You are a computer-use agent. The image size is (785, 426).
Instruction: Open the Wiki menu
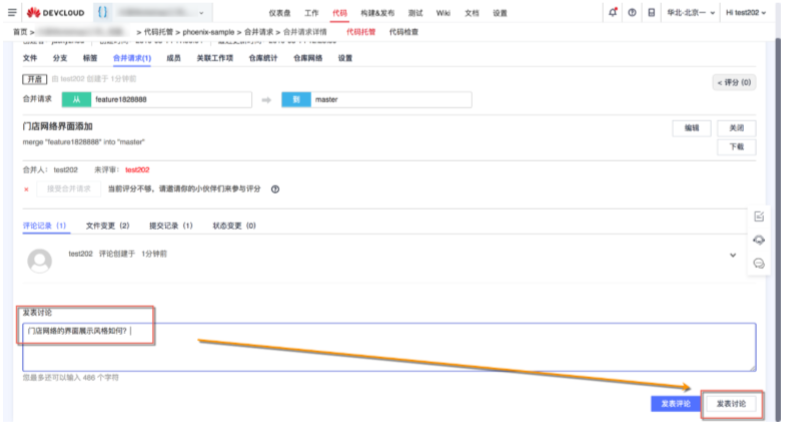click(x=443, y=13)
